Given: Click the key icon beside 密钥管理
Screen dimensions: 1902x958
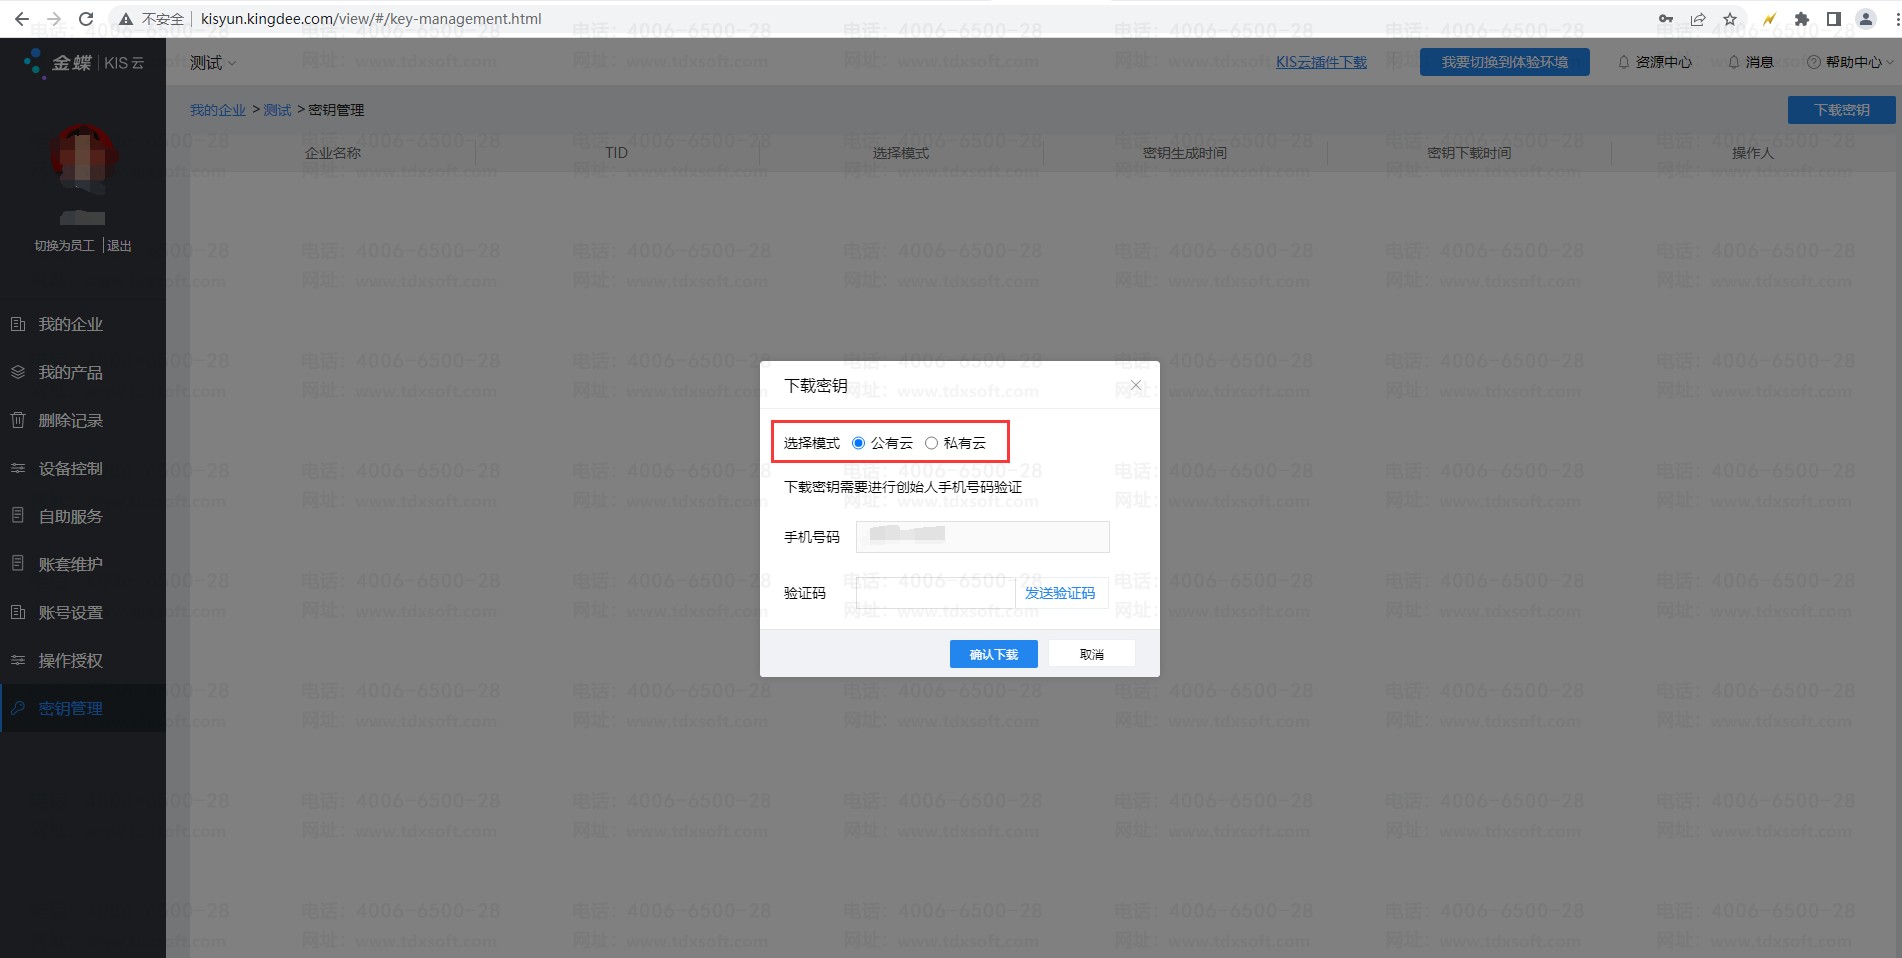Looking at the screenshot, I should [18, 708].
